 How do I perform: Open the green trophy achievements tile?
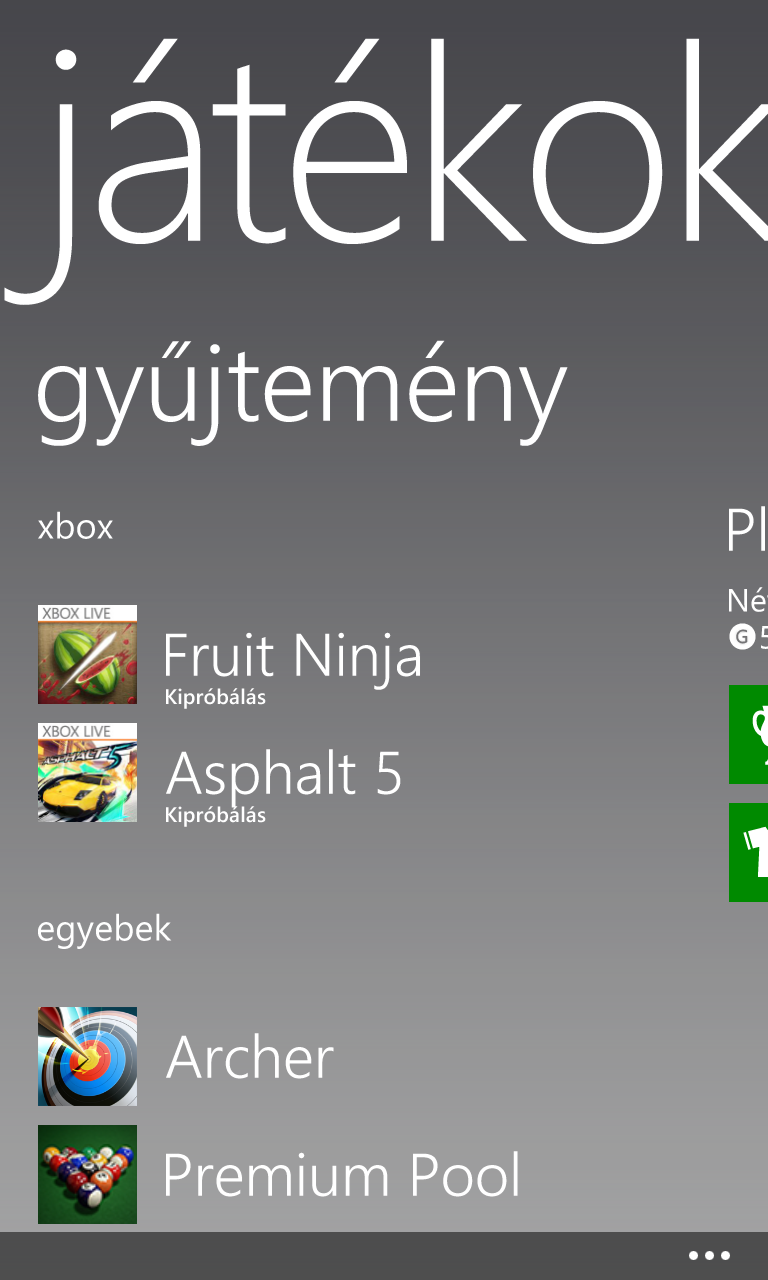tap(748, 734)
